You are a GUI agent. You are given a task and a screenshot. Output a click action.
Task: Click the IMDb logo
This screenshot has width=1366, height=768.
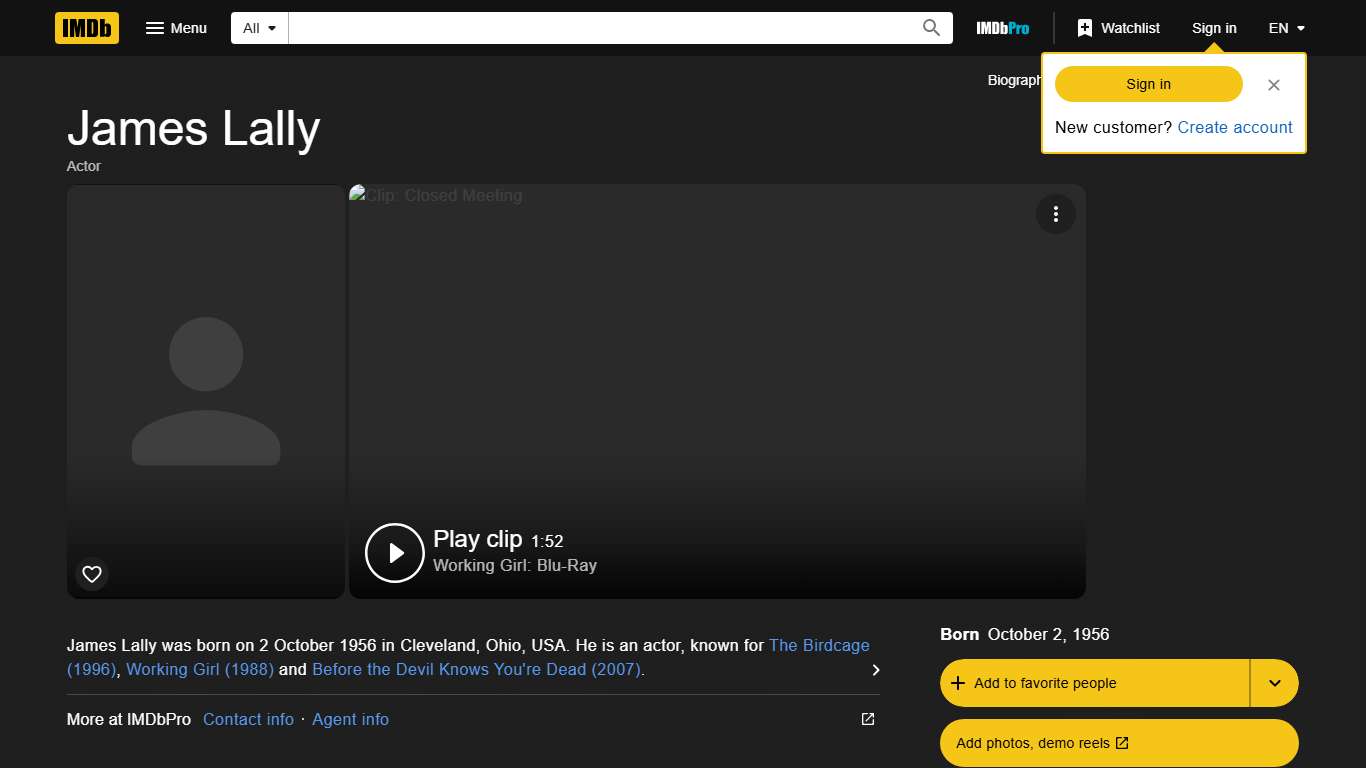point(86,28)
